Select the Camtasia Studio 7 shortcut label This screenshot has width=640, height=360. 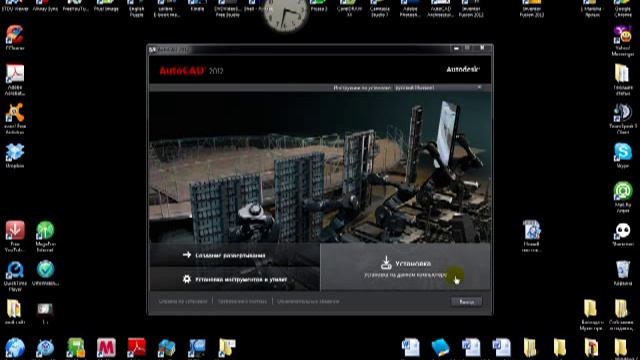380,11
